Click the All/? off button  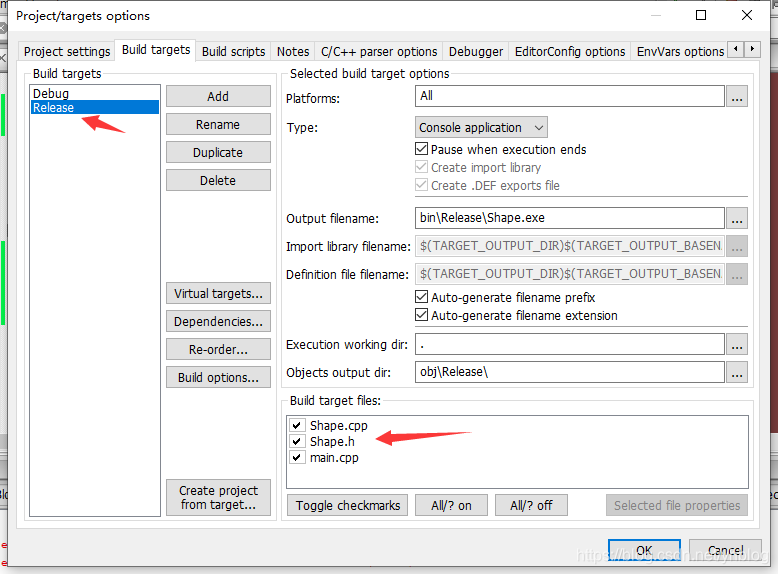coord(531,505)
